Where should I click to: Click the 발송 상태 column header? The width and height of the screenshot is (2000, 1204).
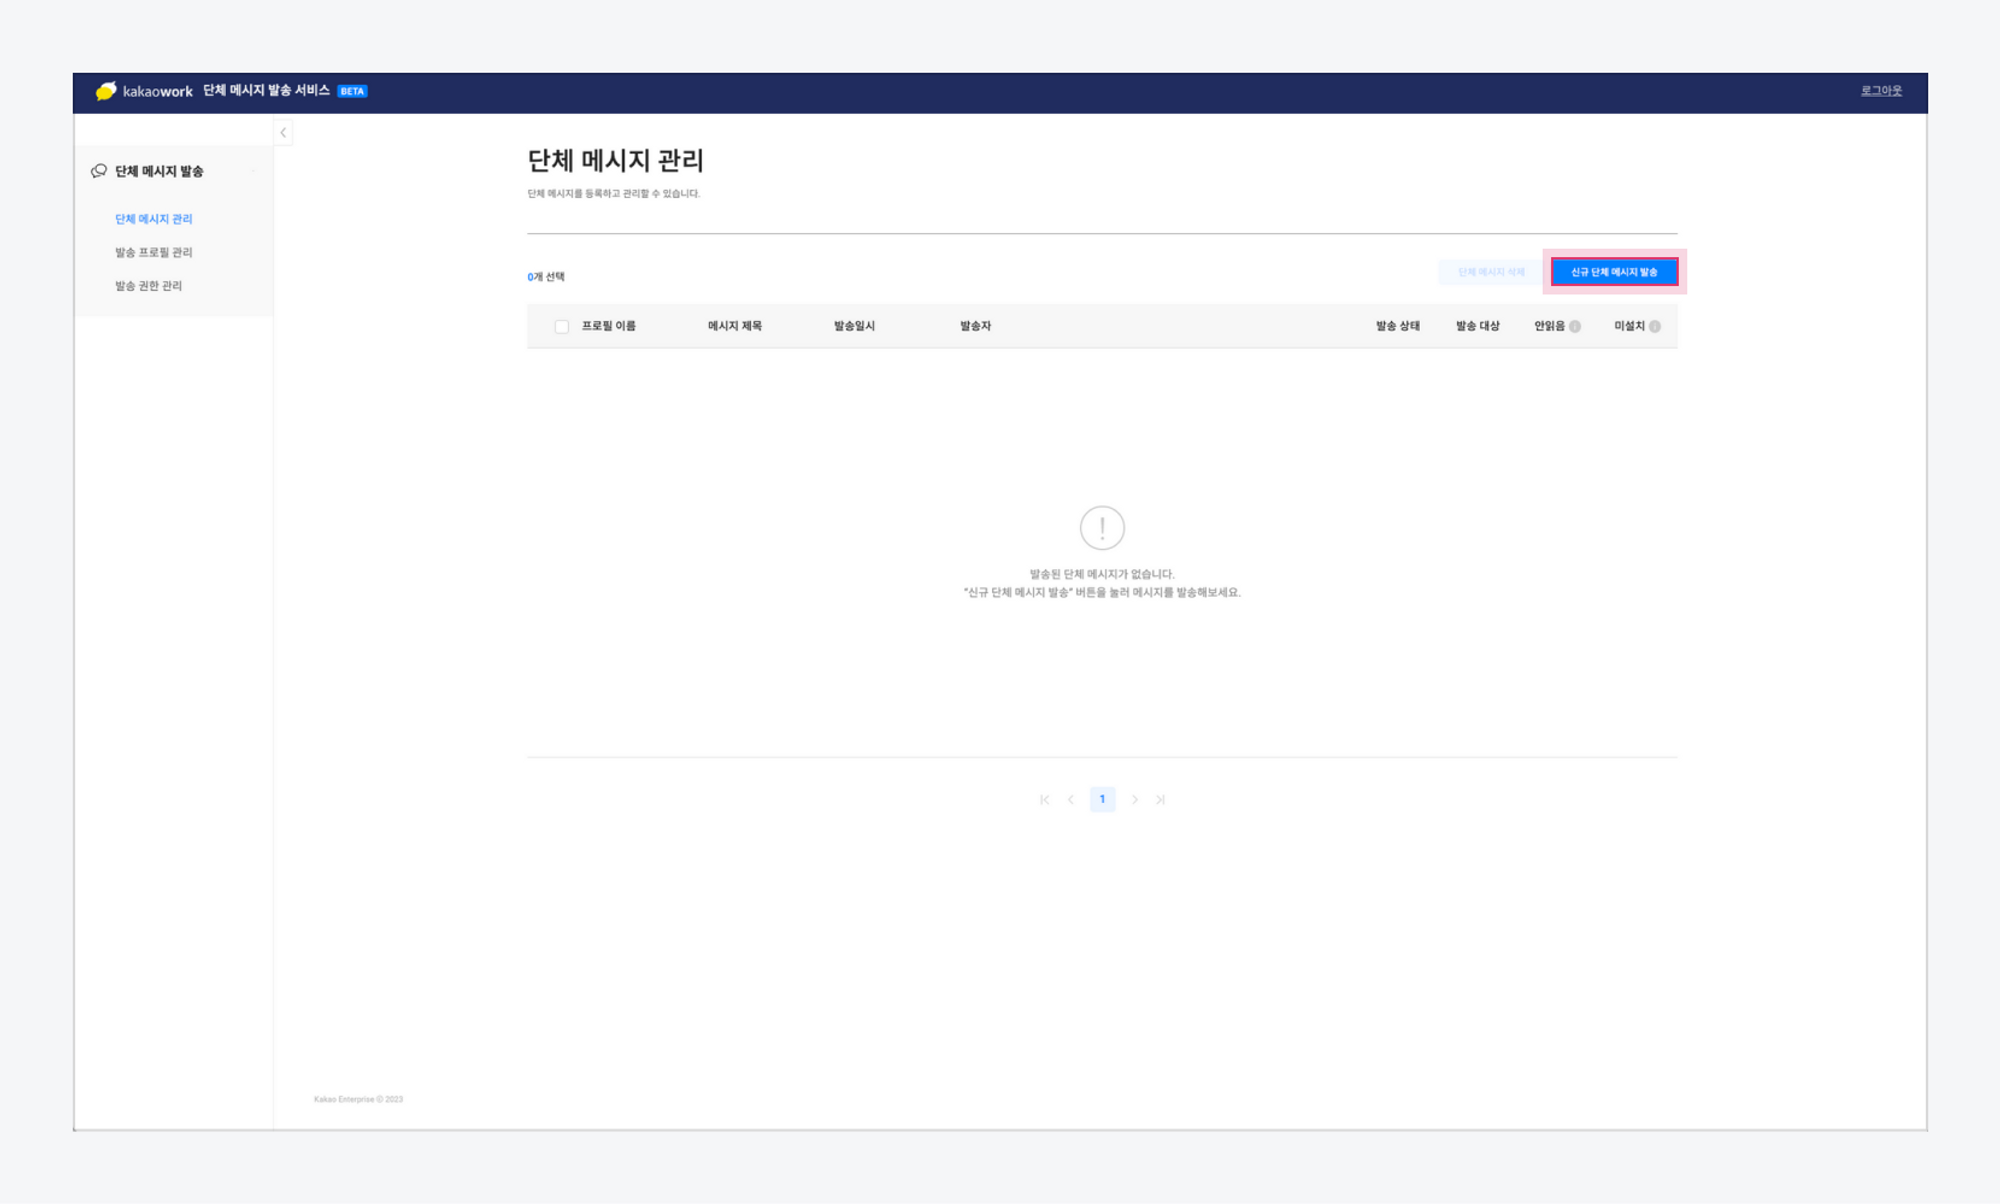(x=1397, y=326)
